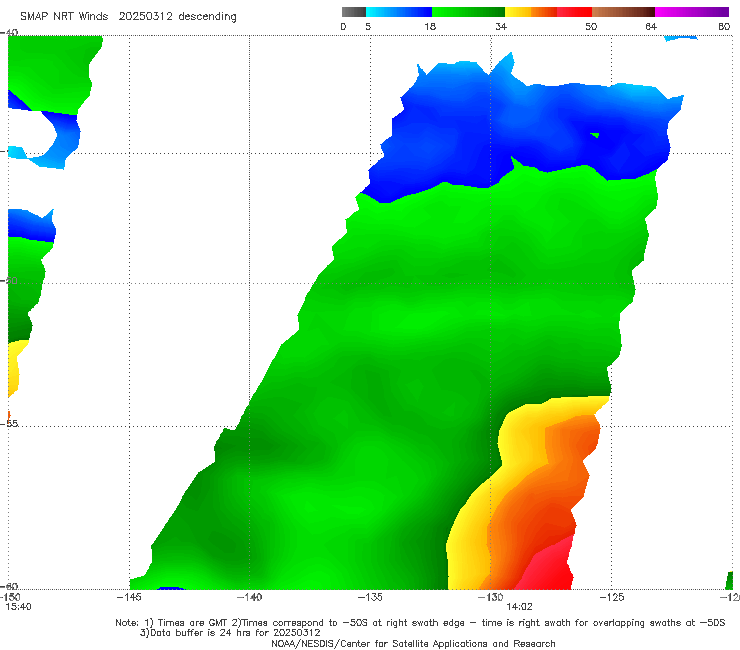Click the '15:40' swath time label
The height and width of the screenshot is (650, 740).
tap(18, 607)
